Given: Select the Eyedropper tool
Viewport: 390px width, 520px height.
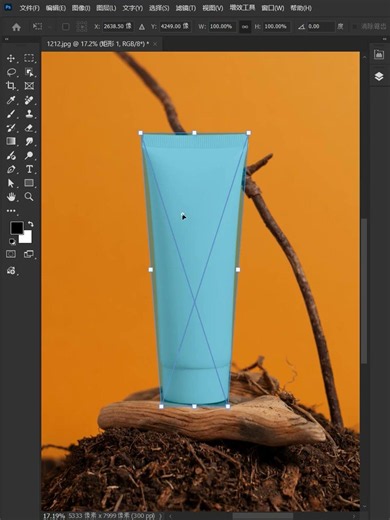Looking at the screenshot, I should coord(11,100).
